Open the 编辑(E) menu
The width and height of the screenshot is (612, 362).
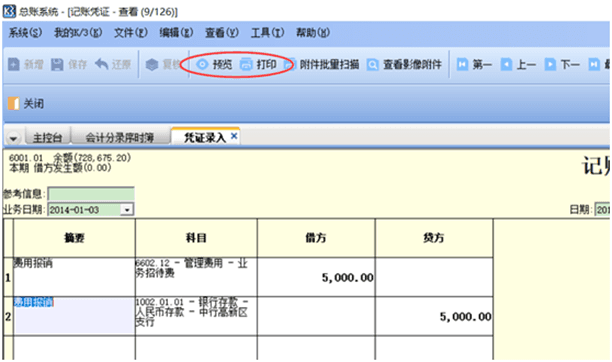tap(176, 33)
